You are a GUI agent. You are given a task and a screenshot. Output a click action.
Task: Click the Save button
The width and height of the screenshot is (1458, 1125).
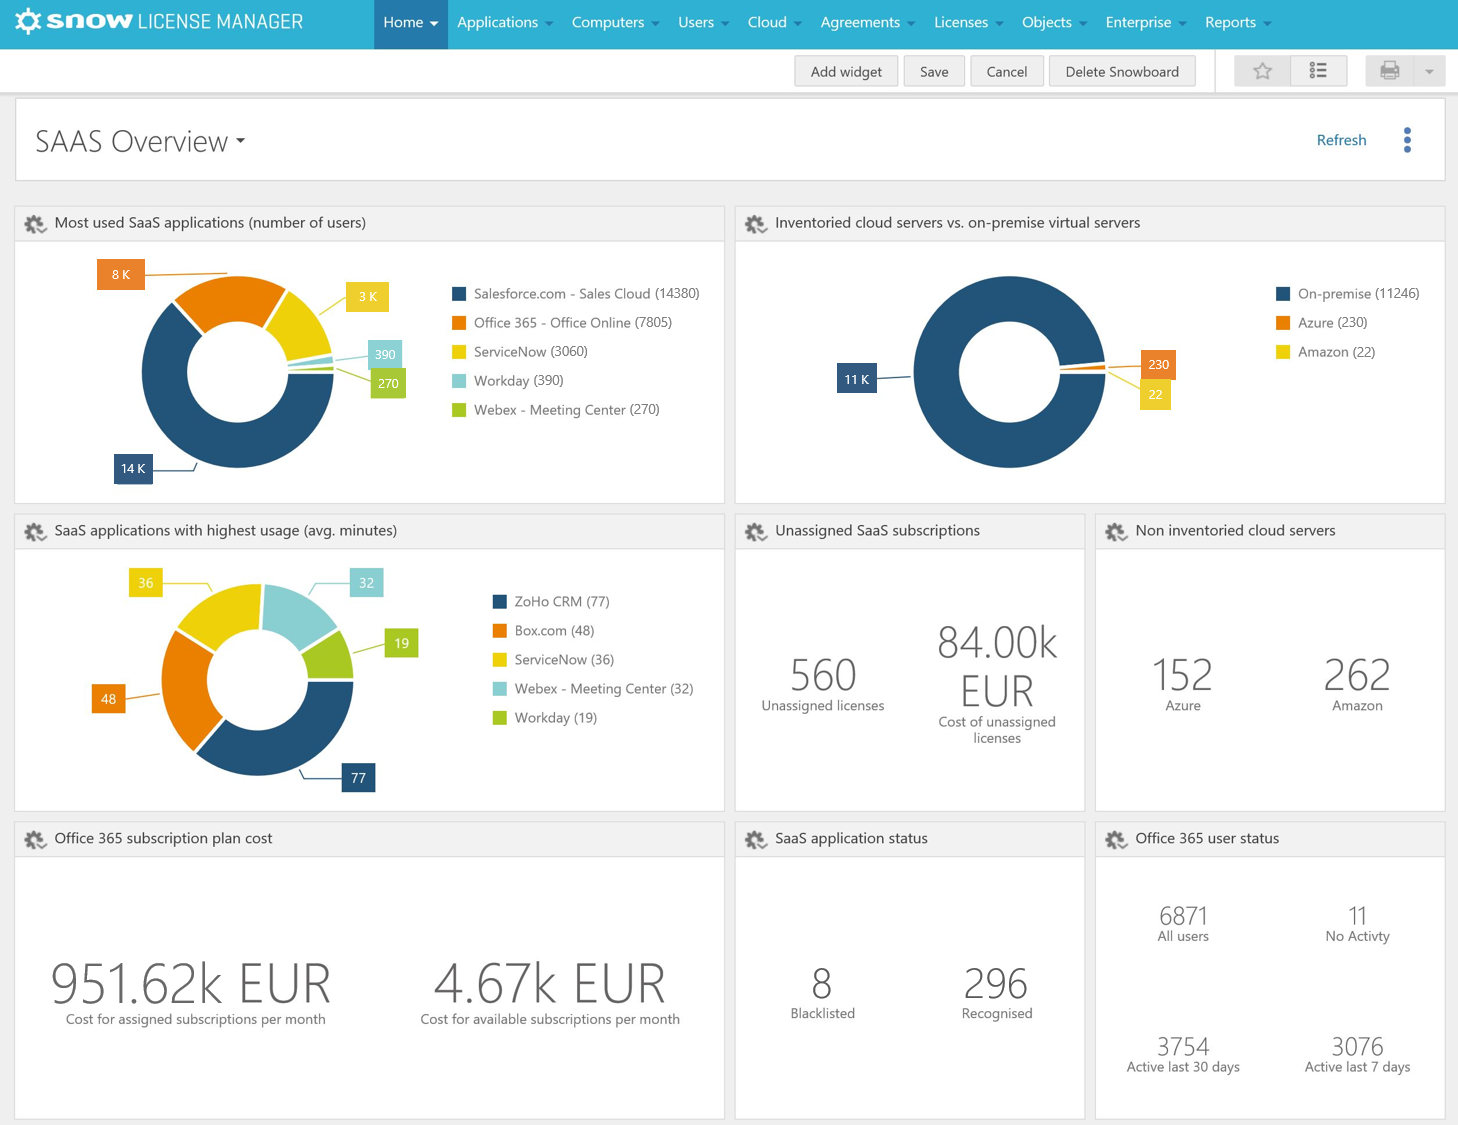pyautogui.click(x=934, y=71)
